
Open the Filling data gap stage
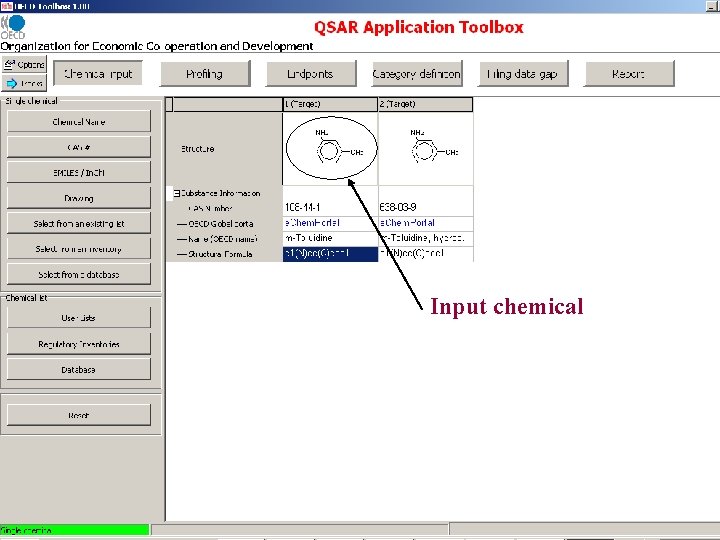coord(523,73)
